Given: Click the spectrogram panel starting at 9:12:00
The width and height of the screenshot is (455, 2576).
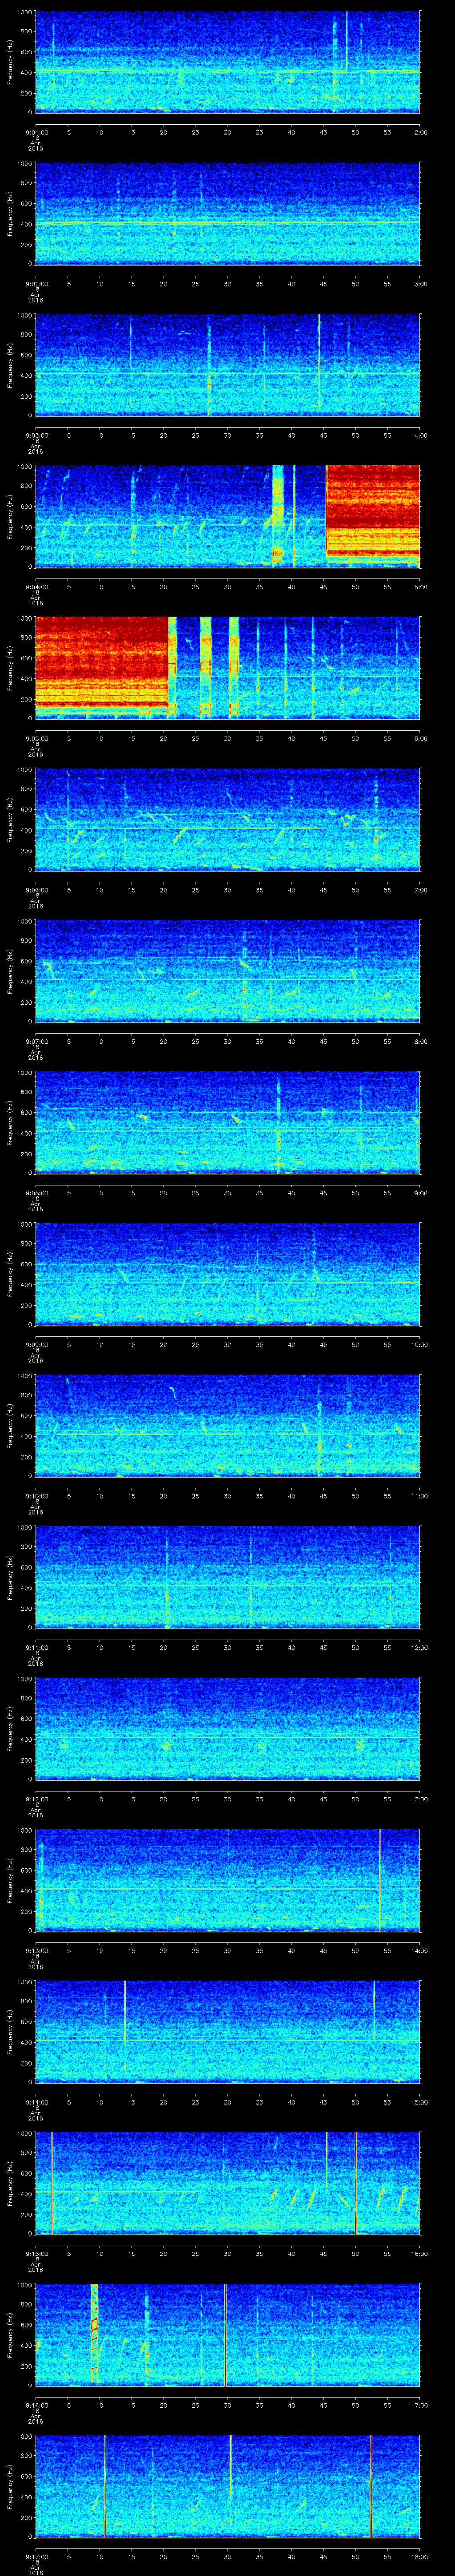Looking at the screenshot, I should [227, 1728].
